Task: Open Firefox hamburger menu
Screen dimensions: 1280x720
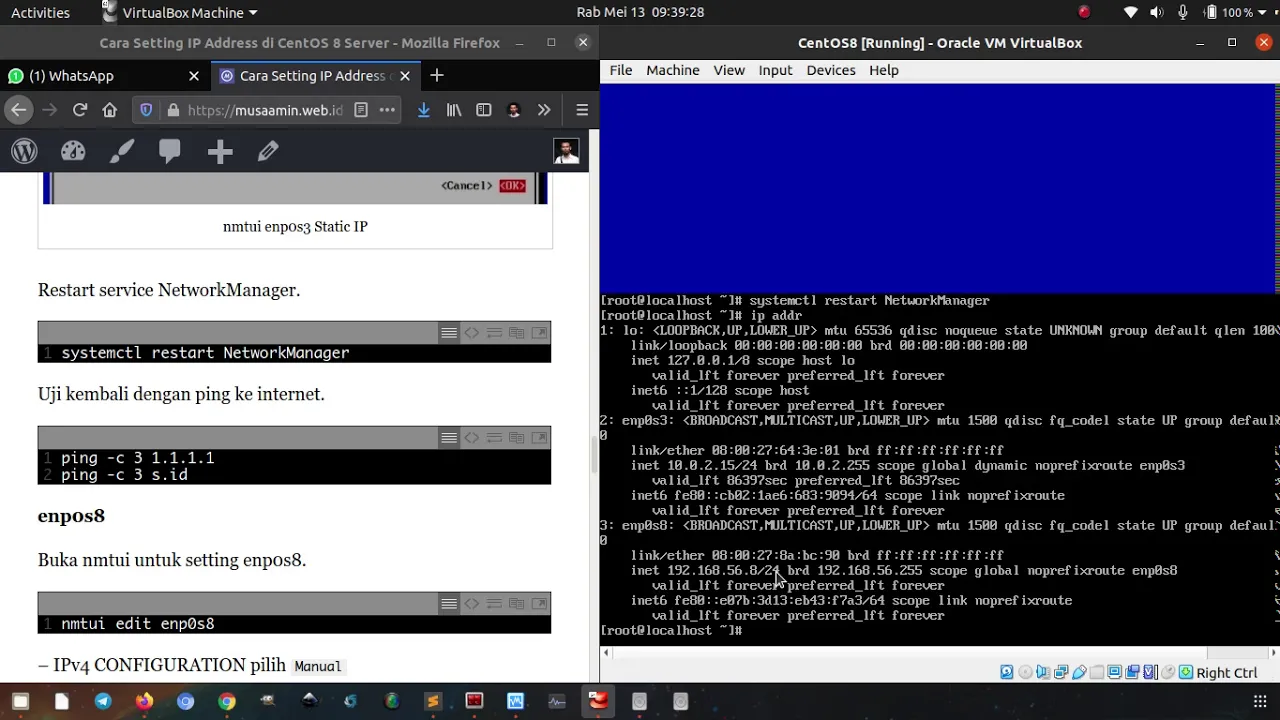Action: (582, 110)
